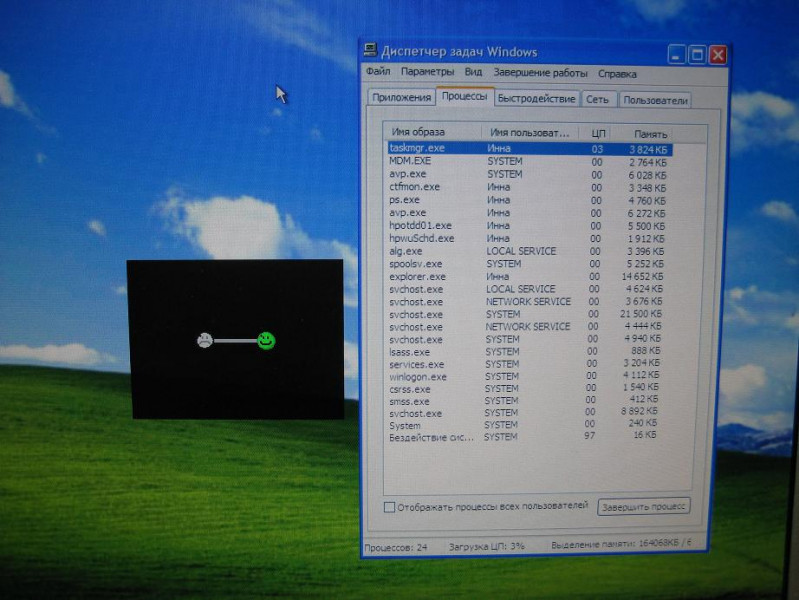The width and height of the screenshot is (799, 600).
Task: Select the services.exe process row
Action: 524,364
